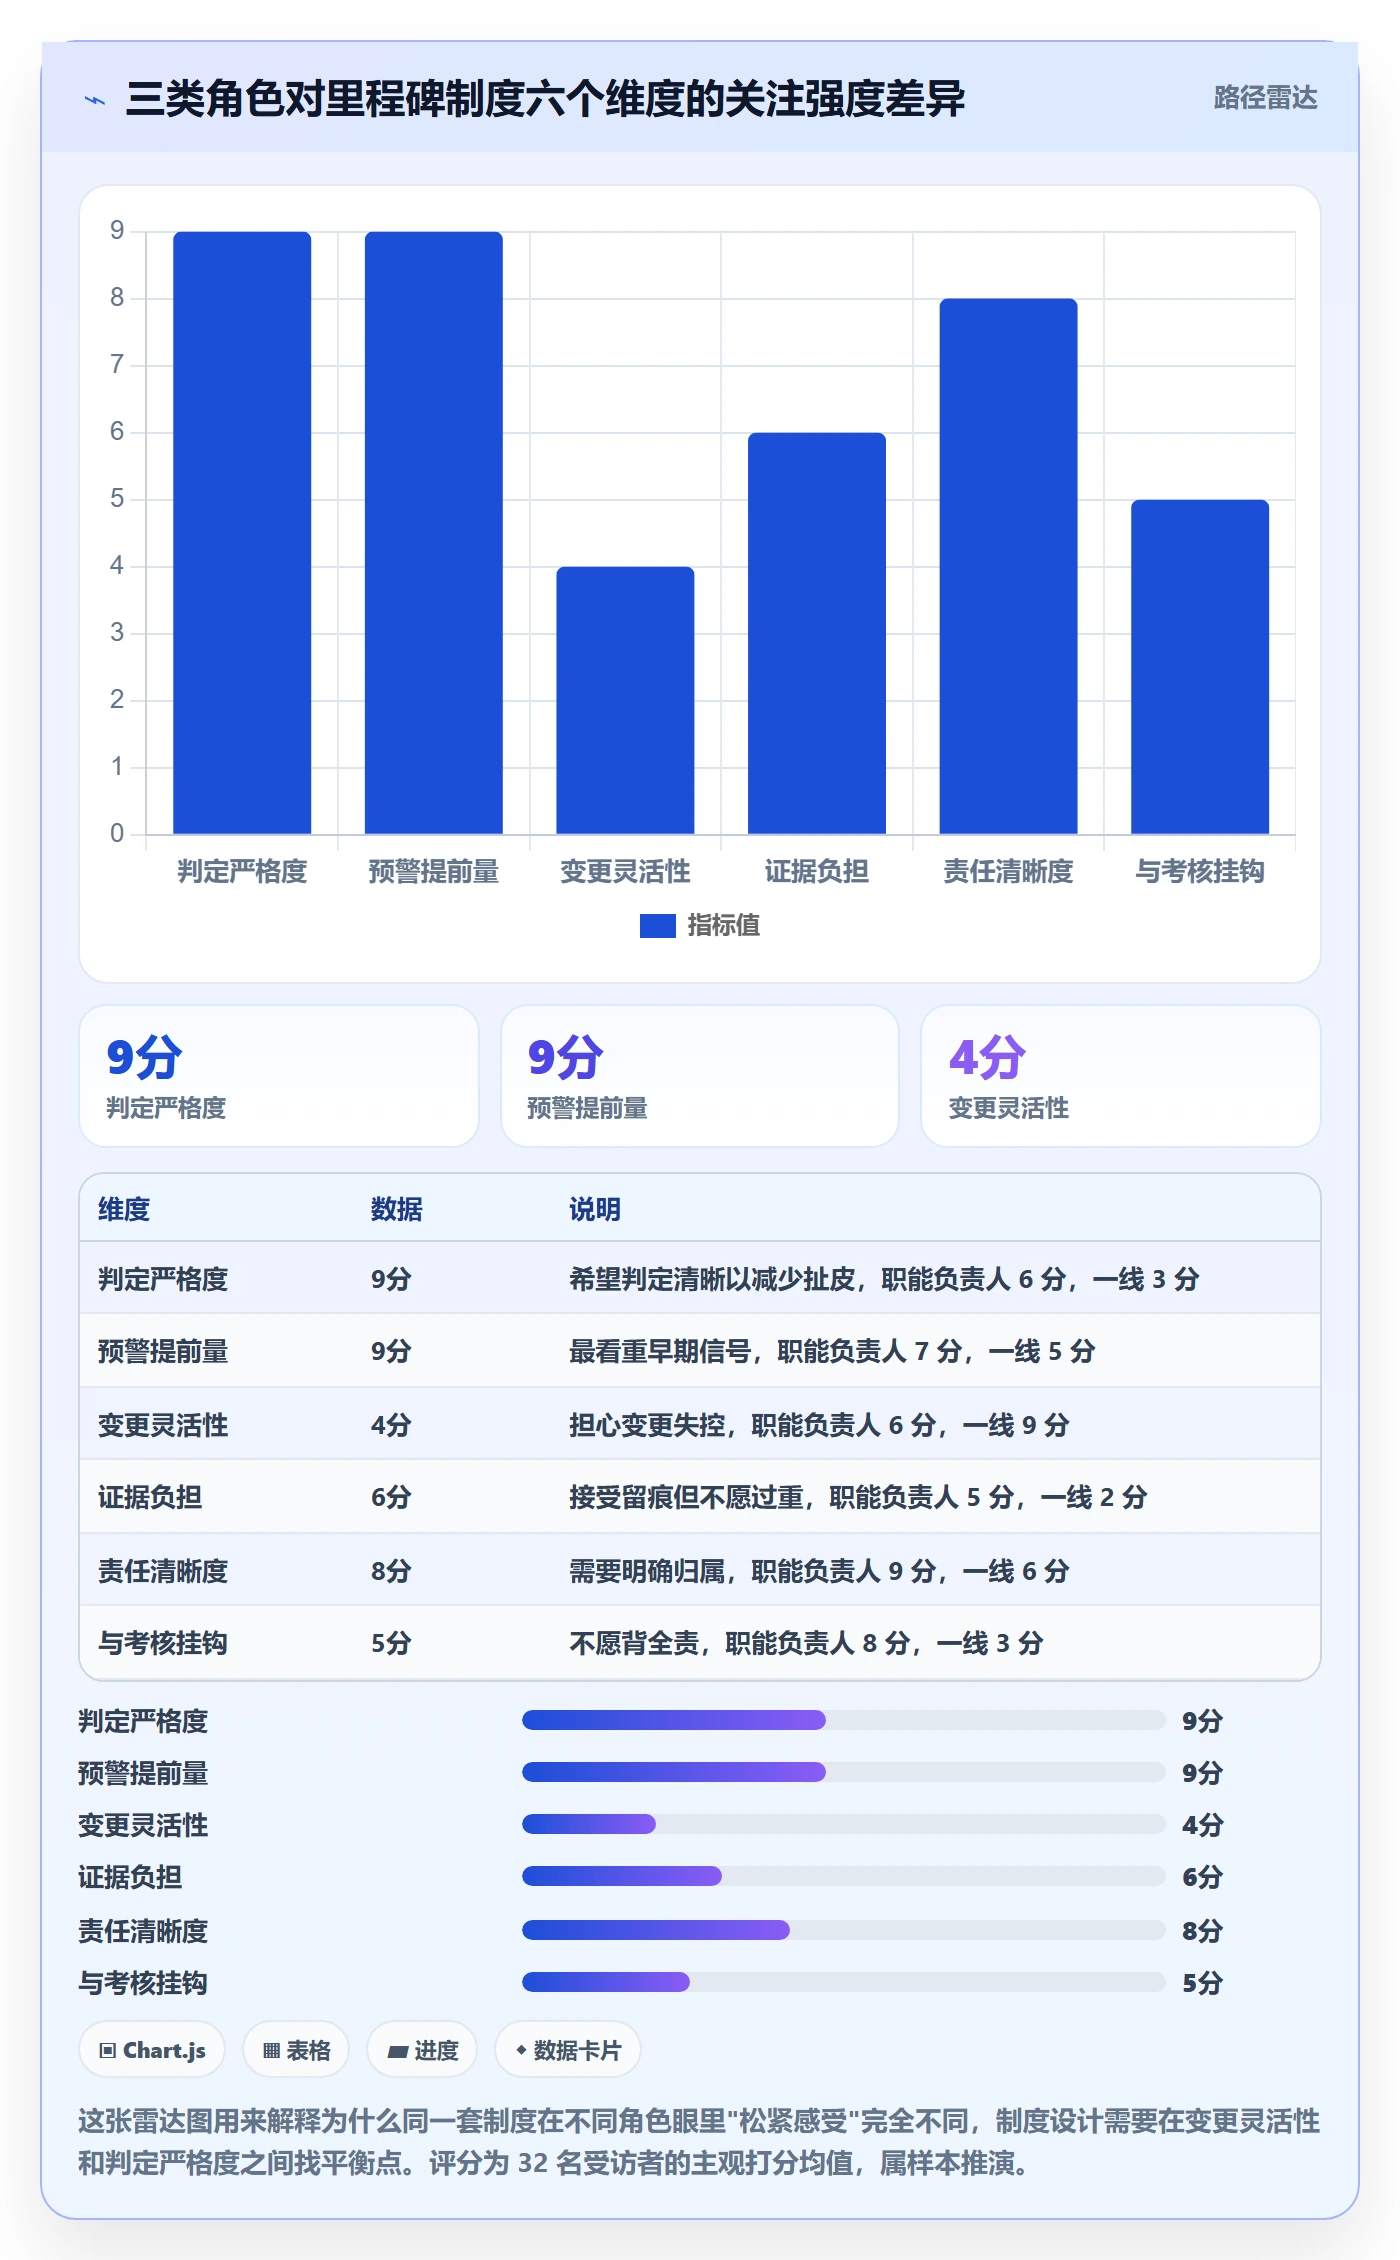This screenshot has width=1400, height=2260.
Task: Click the footnote paragraph about 32 名受访者
Action: pos(699,2142)
